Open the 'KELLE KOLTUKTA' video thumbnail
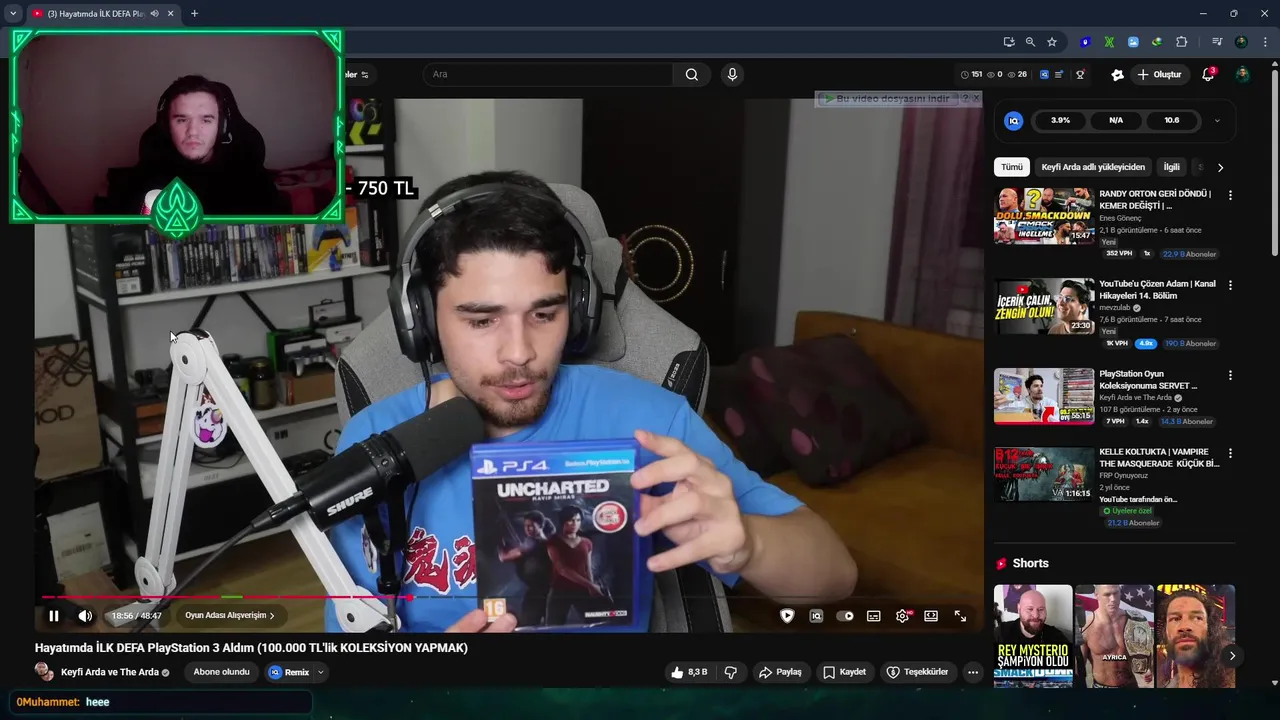 pos(1044,474)
